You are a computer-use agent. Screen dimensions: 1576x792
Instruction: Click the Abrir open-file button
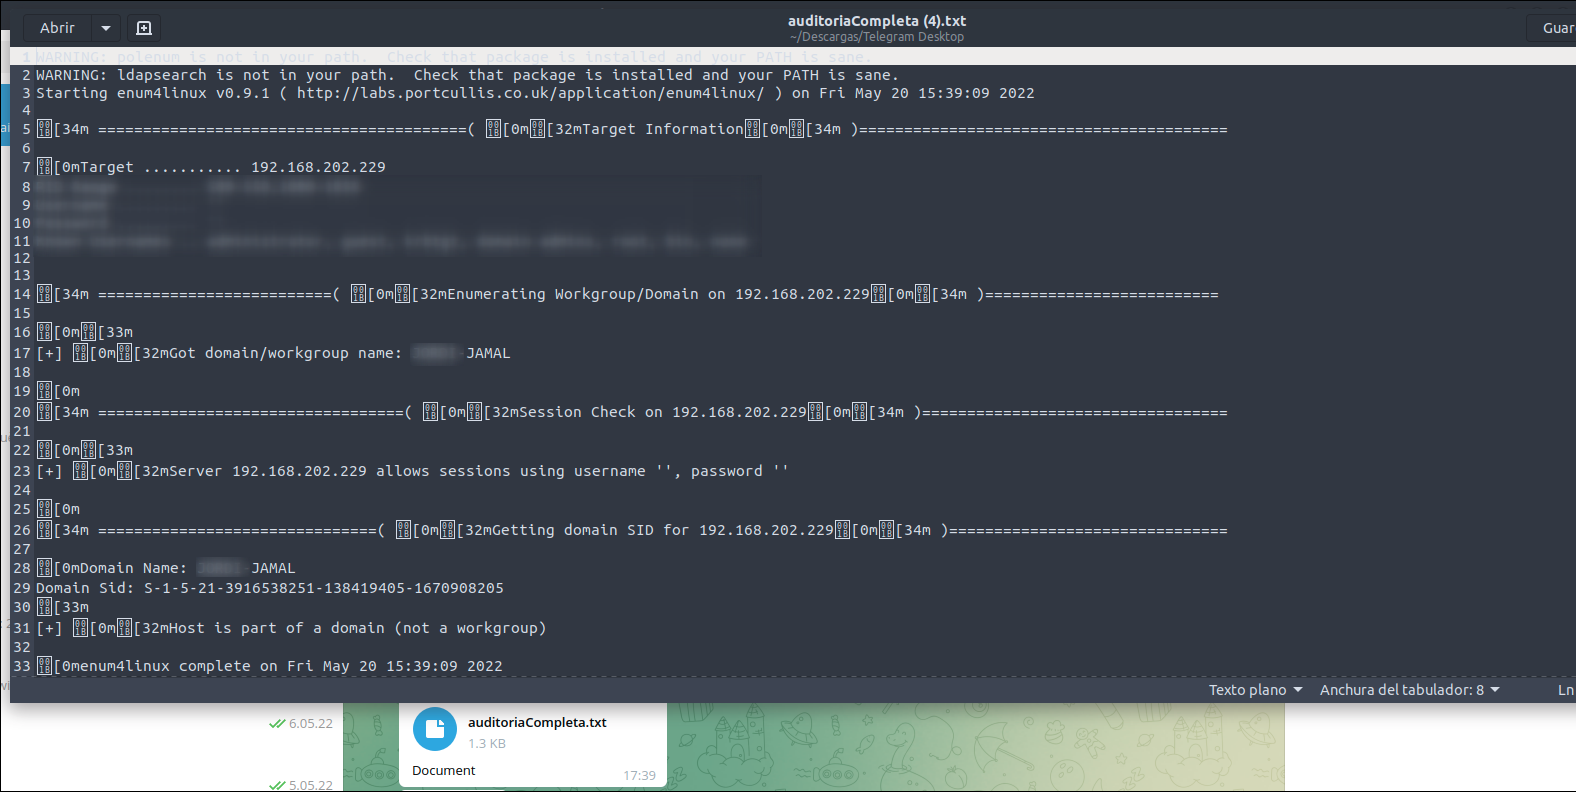(x=57, y=28)
